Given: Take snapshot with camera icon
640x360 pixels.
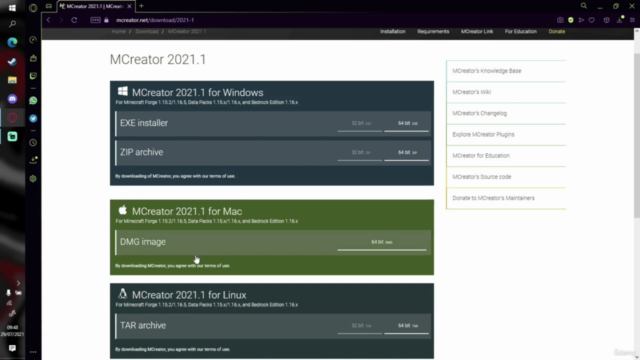Looking at the screenshot, I should pyautogui.click(x=560, y=20).
